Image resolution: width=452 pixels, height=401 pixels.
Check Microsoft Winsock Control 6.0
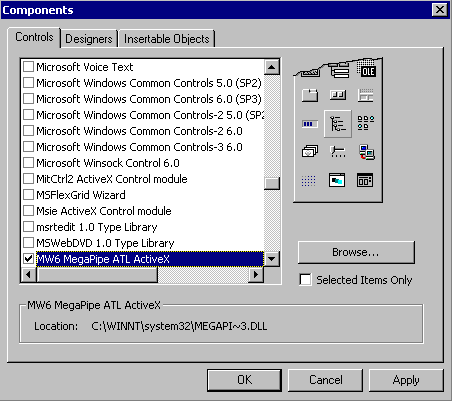pos(29,163)
